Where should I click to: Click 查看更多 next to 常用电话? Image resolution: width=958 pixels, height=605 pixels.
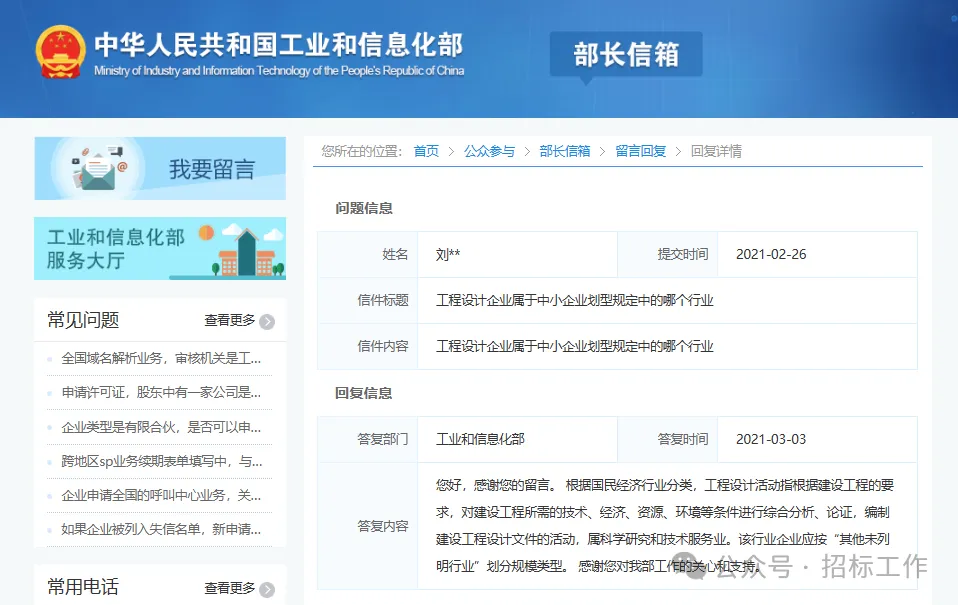point(230,588)
